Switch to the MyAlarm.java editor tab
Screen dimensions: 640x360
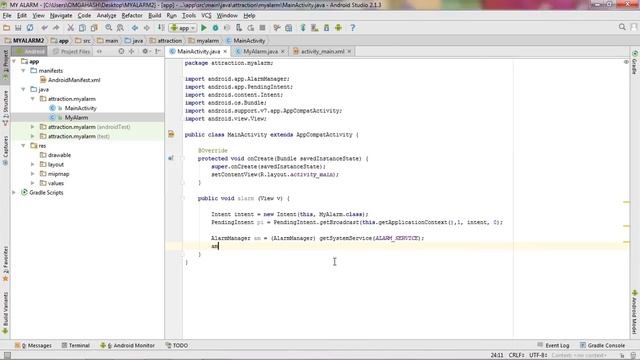click(x=260, y=51)
